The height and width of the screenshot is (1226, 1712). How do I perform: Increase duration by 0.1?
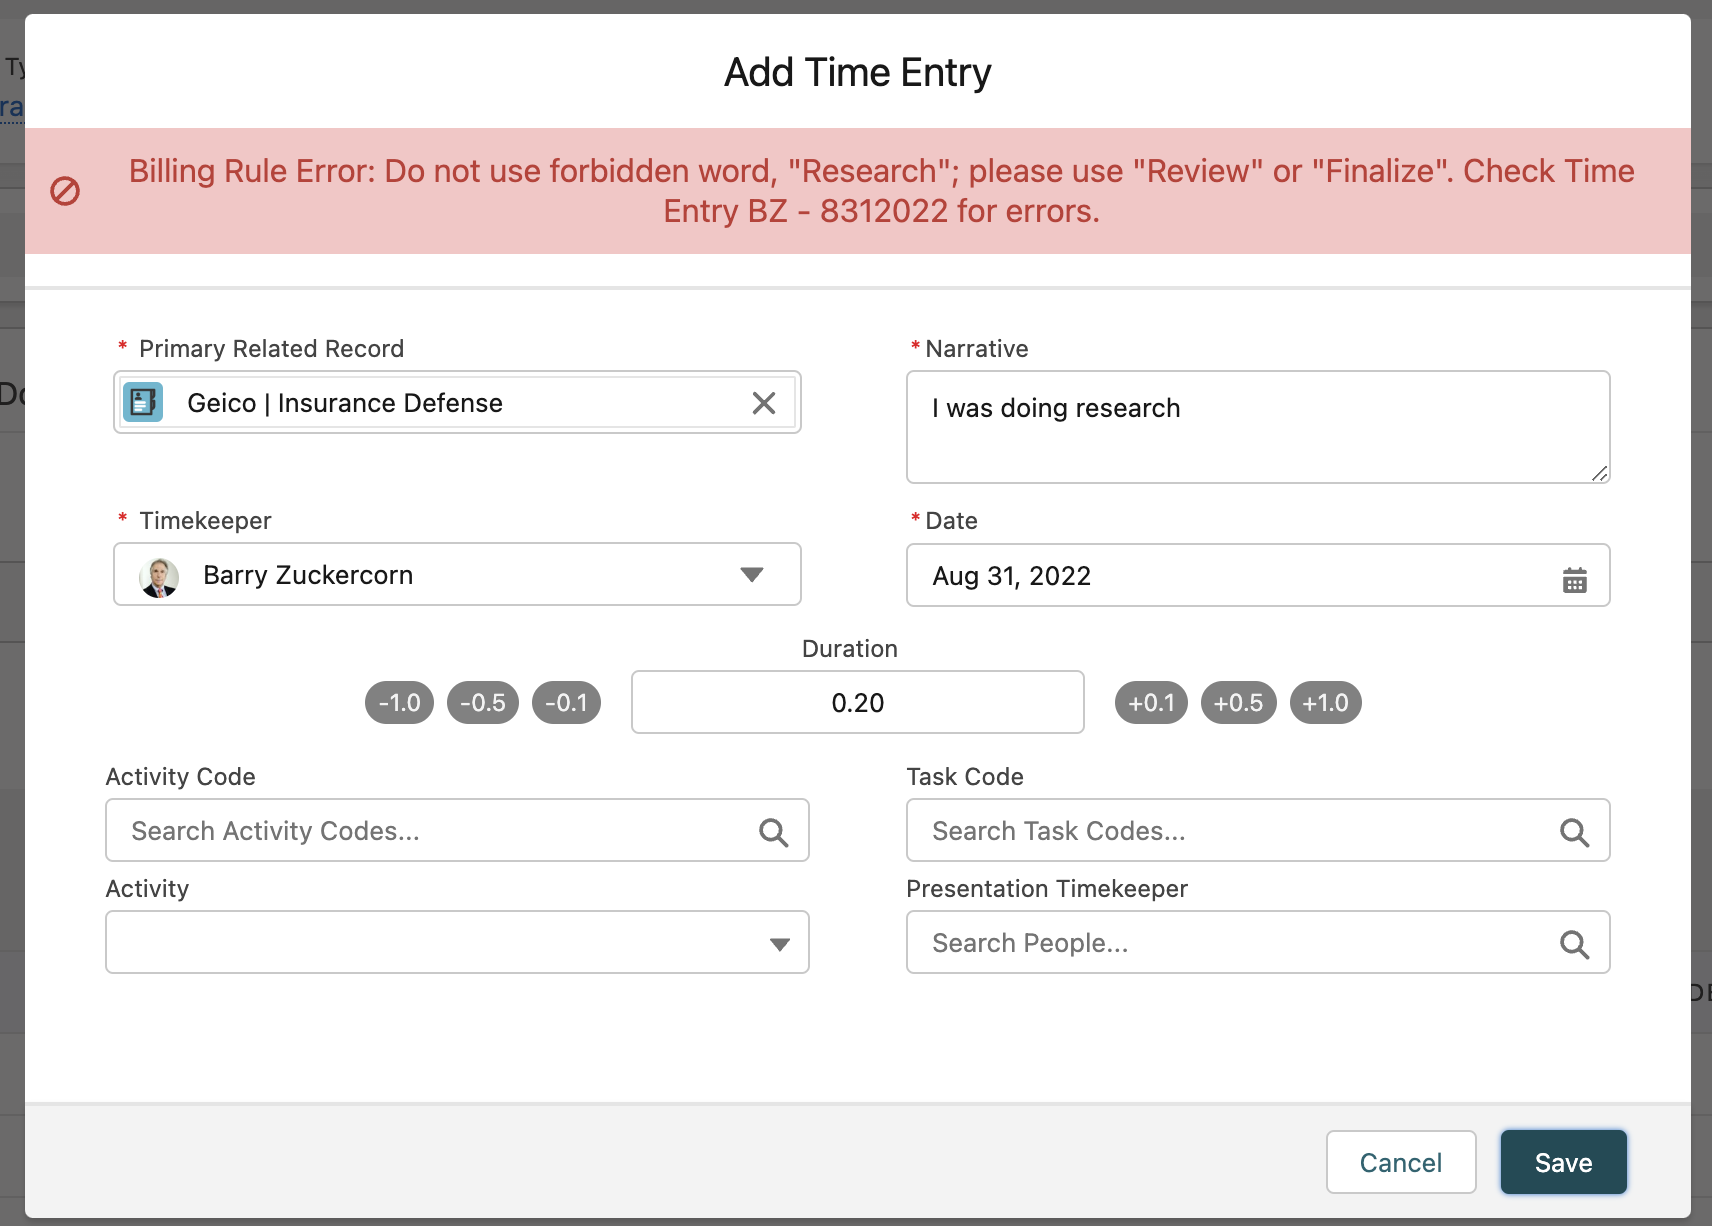click(x=1151, y=703)
